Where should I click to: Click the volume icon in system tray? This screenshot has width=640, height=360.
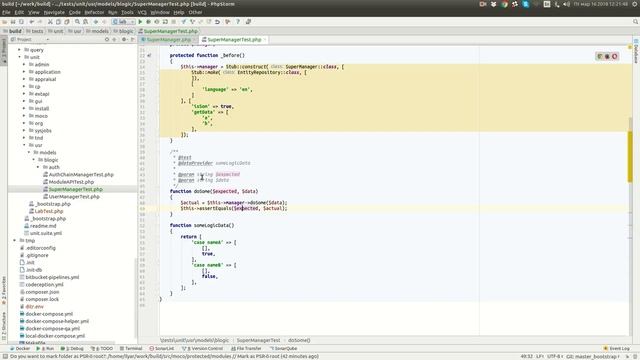[x=567, y=4]
